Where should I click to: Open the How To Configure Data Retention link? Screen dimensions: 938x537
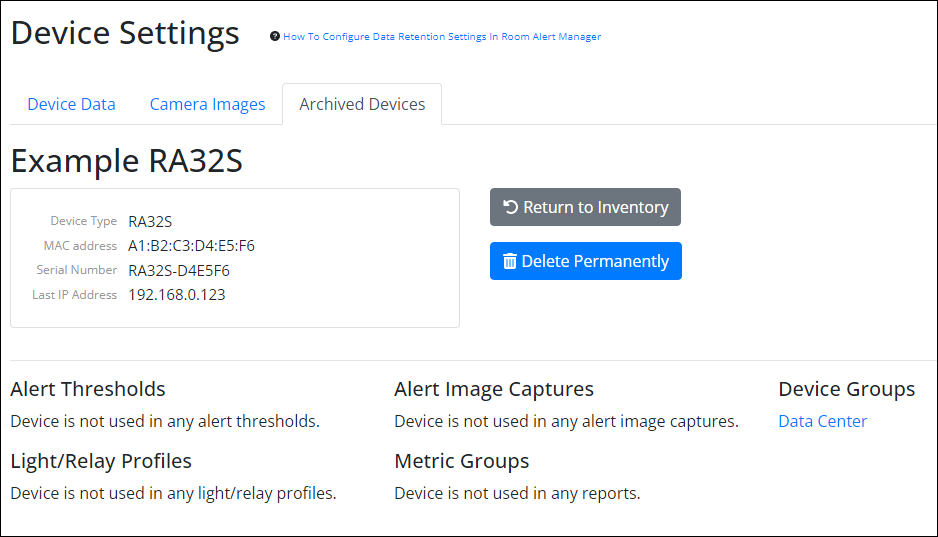(x=442, y=37)
